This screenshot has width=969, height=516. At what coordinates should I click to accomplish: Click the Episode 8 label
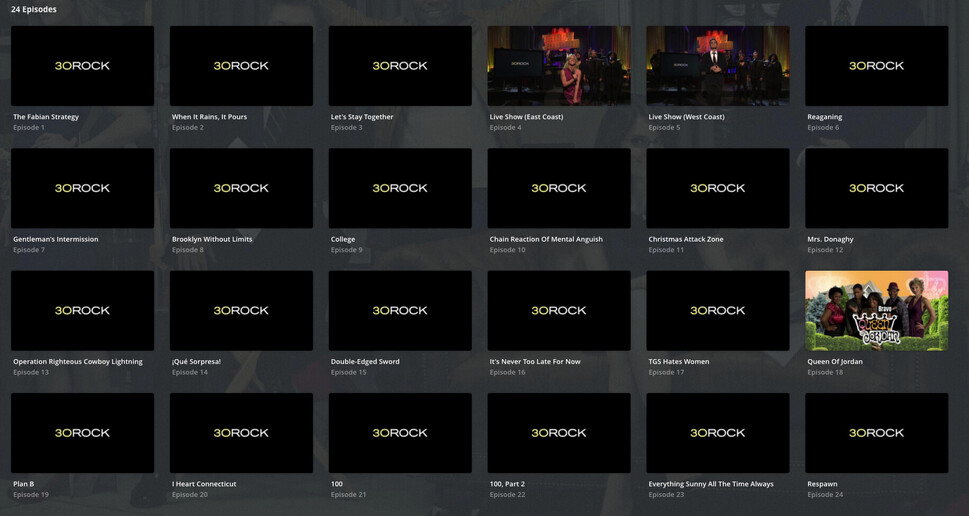click(188, 250)
